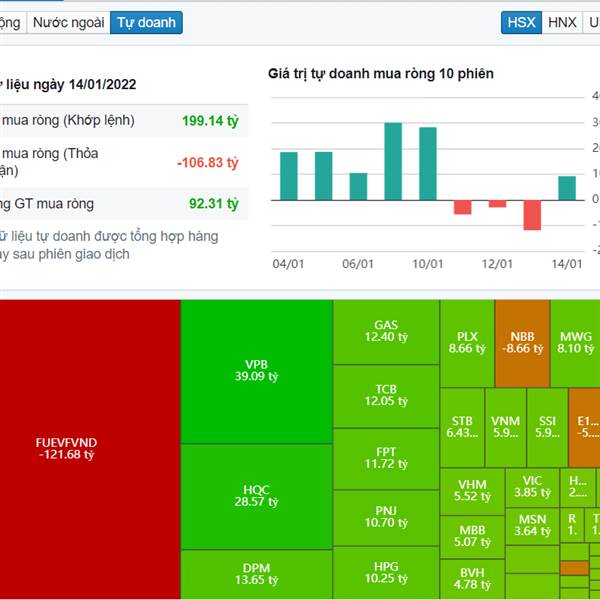Open the VHM 5.52 tỷ treemap block
600x600 pixels.
(472, 491)
